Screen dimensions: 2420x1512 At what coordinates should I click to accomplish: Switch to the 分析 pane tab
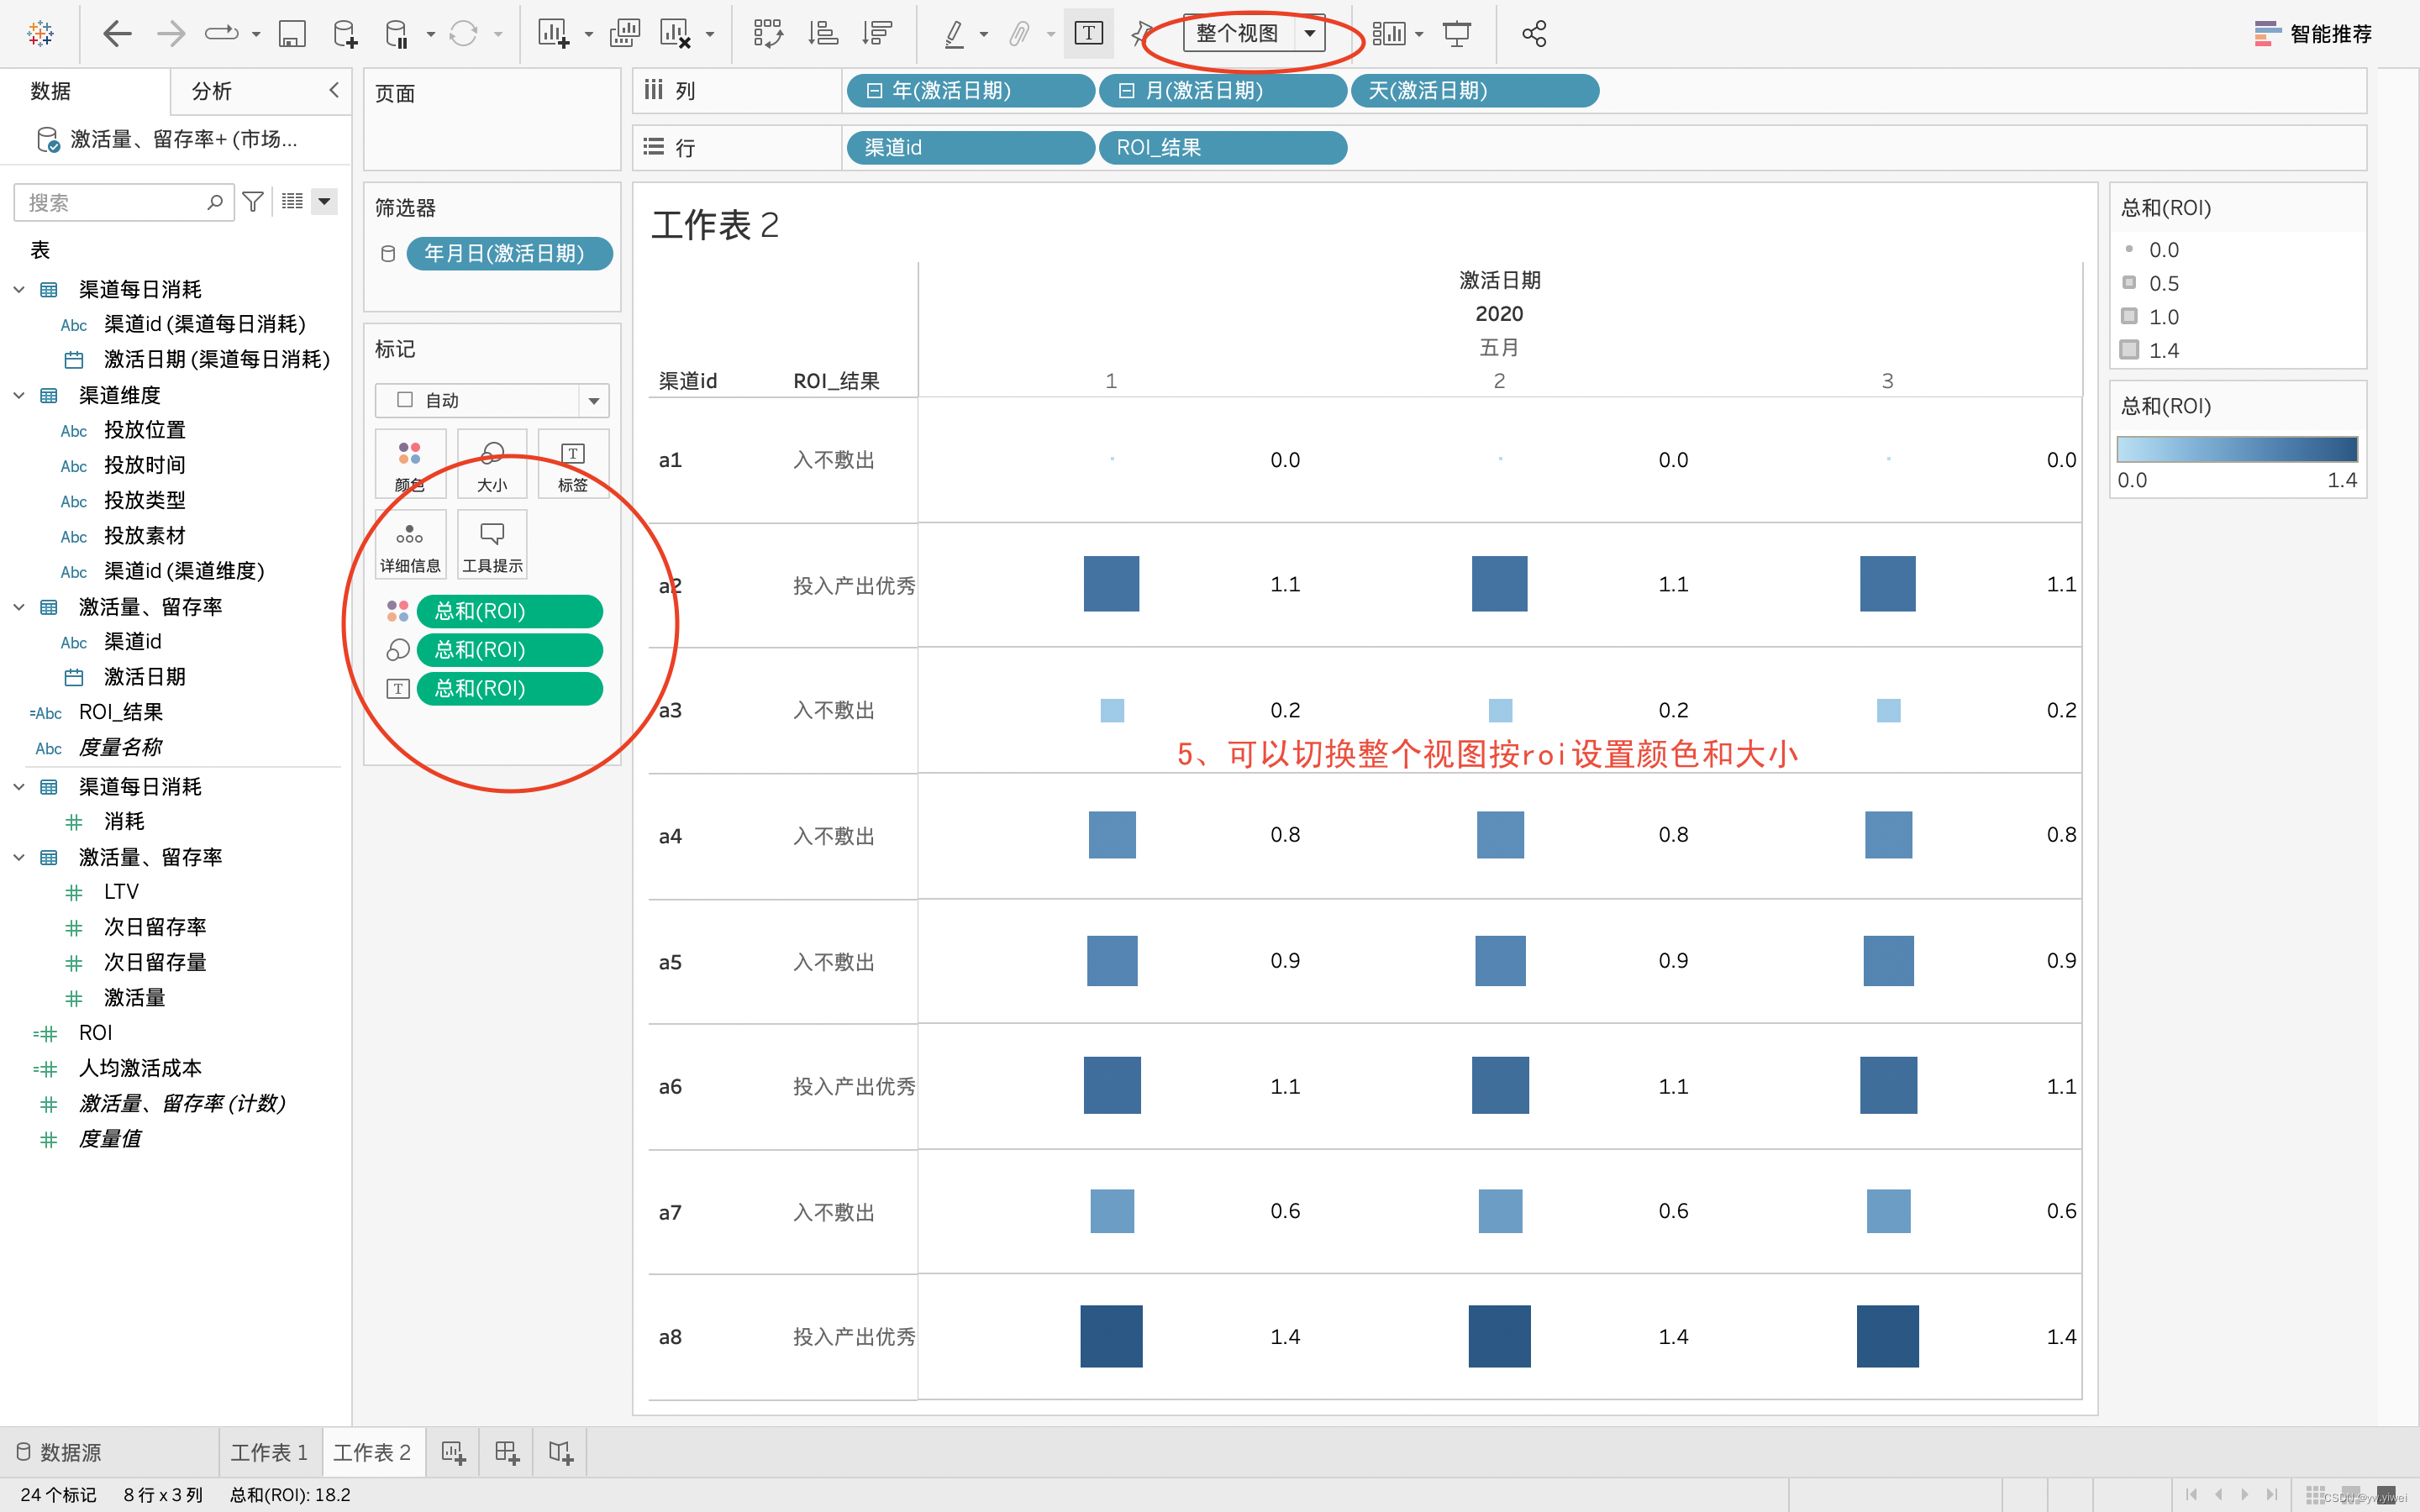tap(212, 91)
